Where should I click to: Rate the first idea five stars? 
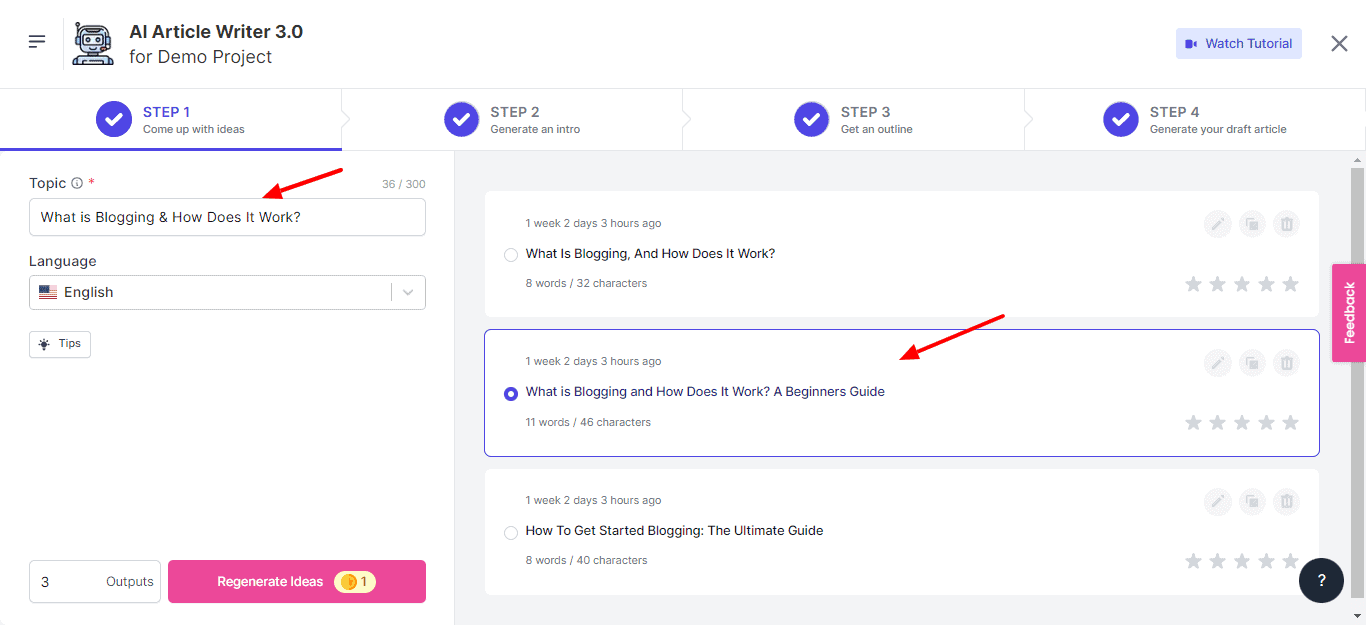(x=1290, y=285)
